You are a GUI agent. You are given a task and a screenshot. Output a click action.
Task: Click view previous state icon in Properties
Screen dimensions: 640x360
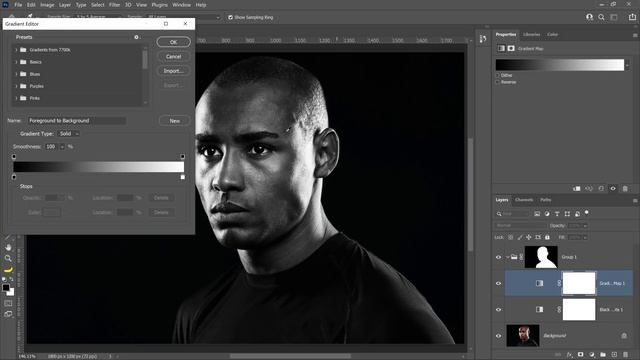589,189
